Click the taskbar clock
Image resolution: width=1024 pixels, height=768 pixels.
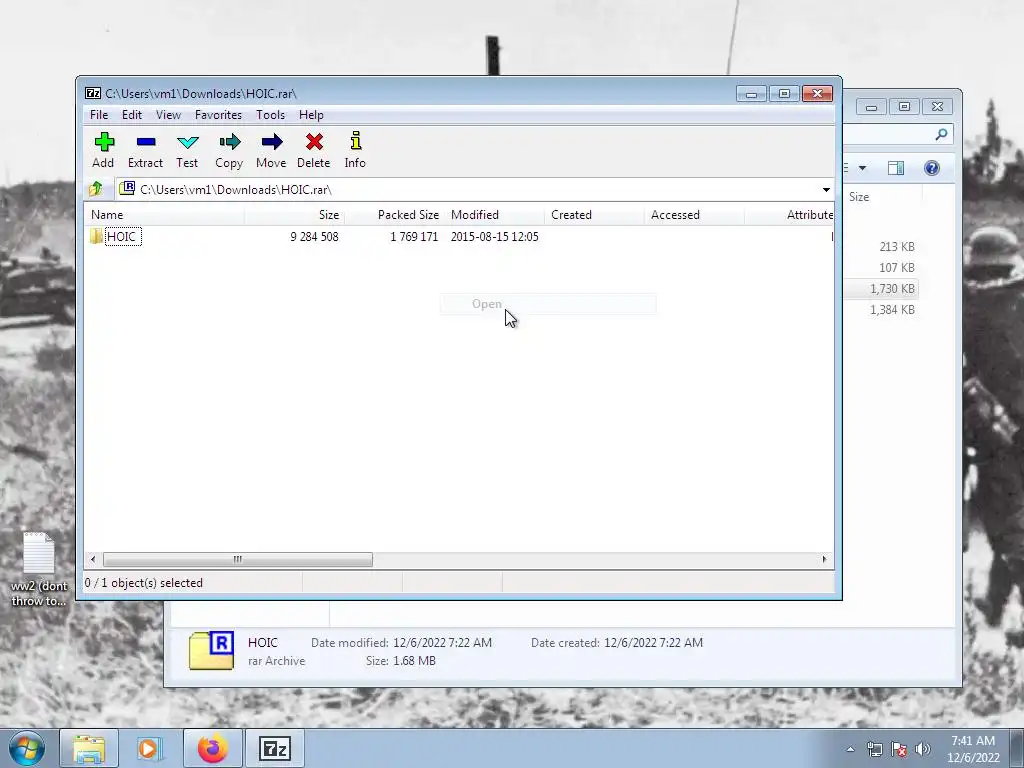pyautogui.click(x=973, y=749)
